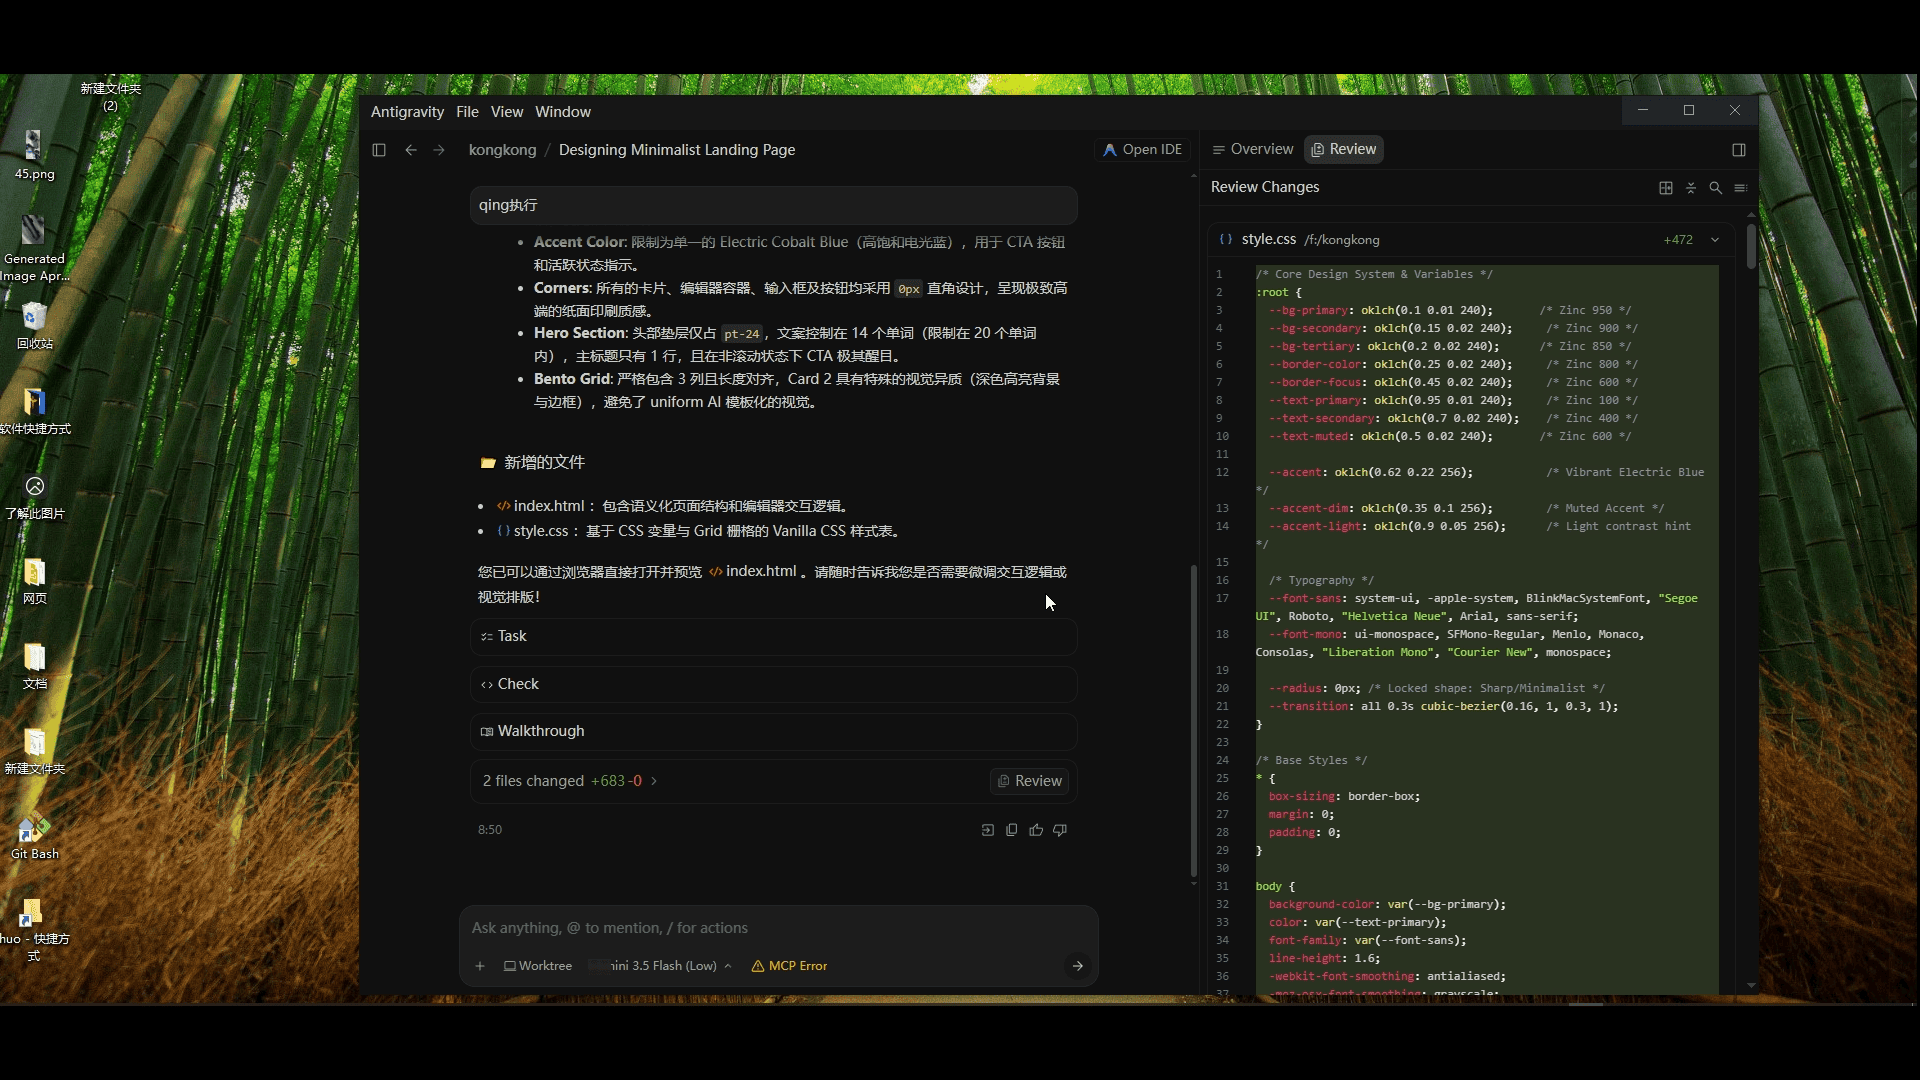Click the Review button beside files changed
The height and width of the screenshot is (1080, 1920).
pos(1029,781)
